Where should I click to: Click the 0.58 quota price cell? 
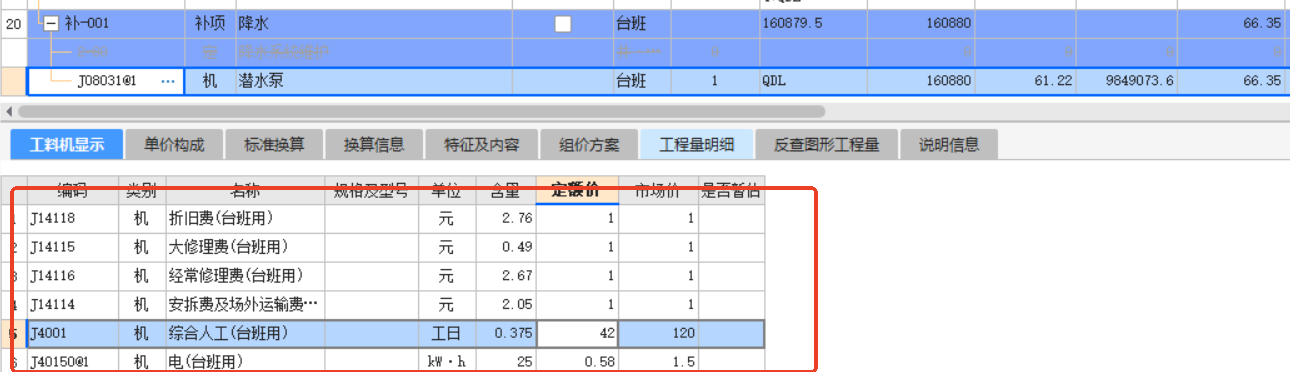tap(578, 361)
